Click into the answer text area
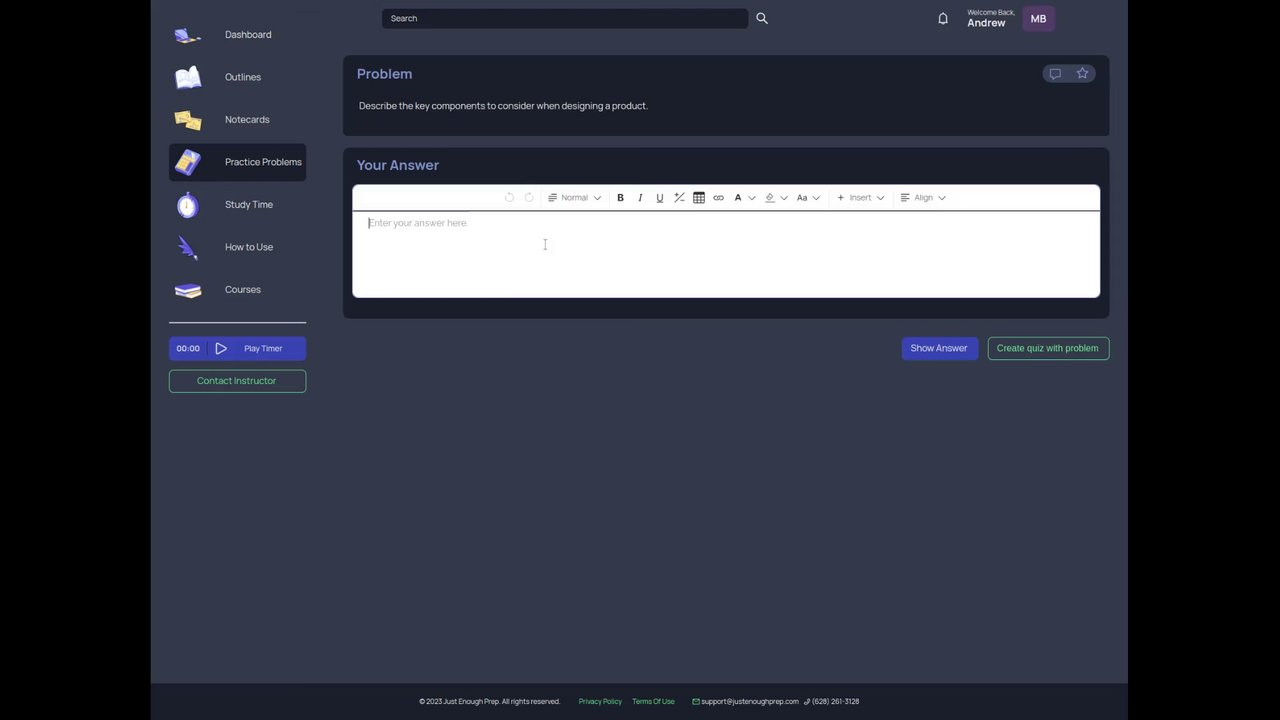 [x=726, y=254]
